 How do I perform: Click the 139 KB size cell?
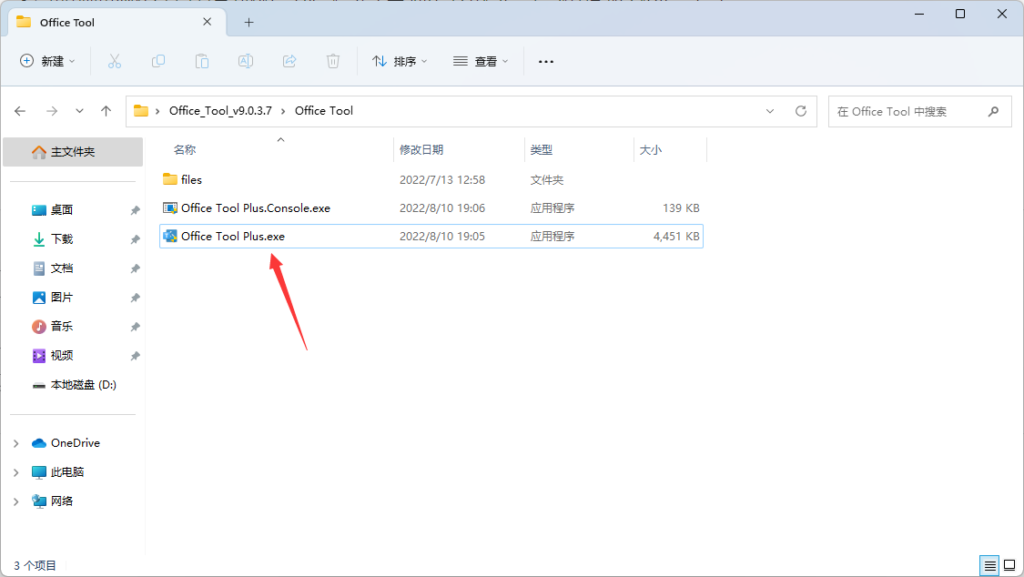click(681, 208)
